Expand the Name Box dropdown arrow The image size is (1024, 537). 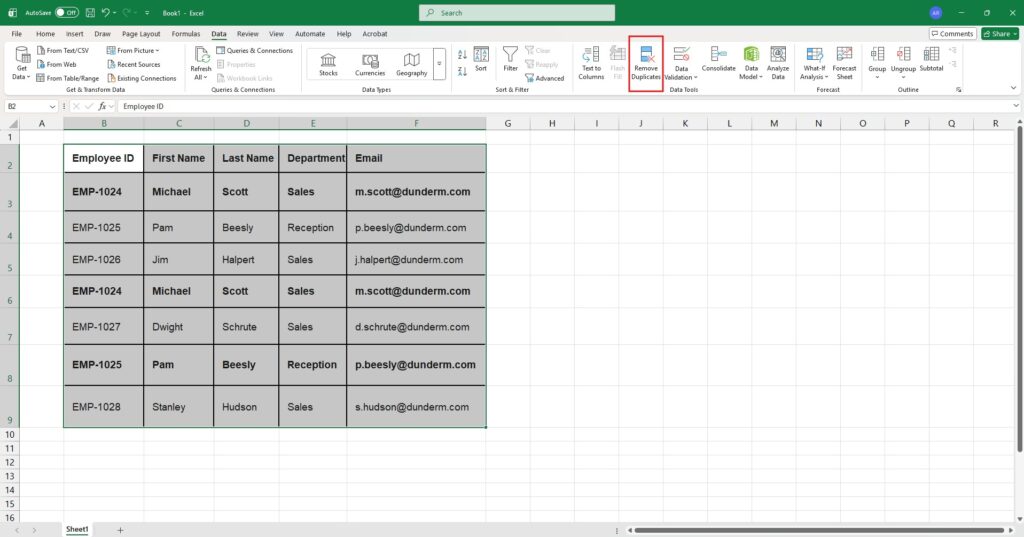click(52, 105)
